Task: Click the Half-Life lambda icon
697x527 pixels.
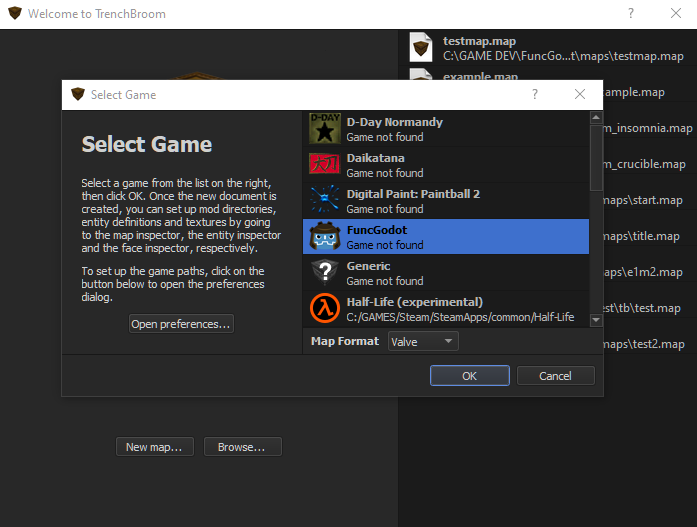Action: tap(325, 308)
